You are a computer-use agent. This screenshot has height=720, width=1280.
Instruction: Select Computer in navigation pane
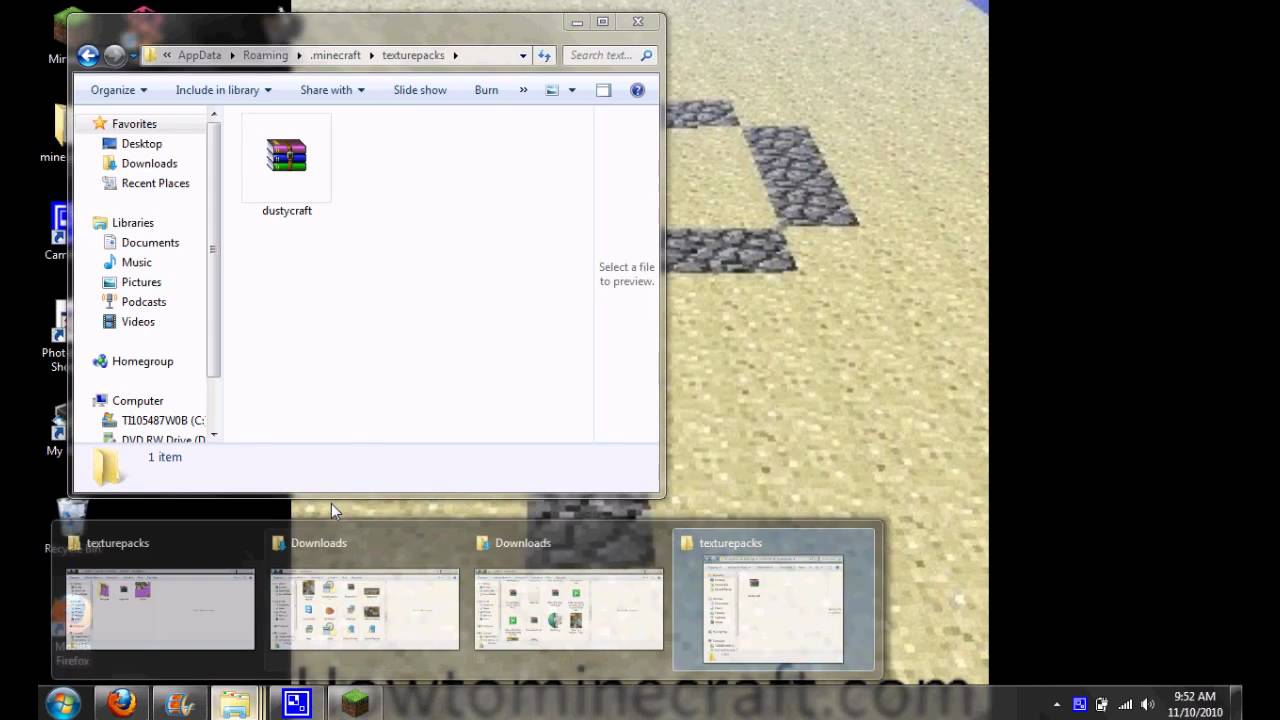[137, 401]
